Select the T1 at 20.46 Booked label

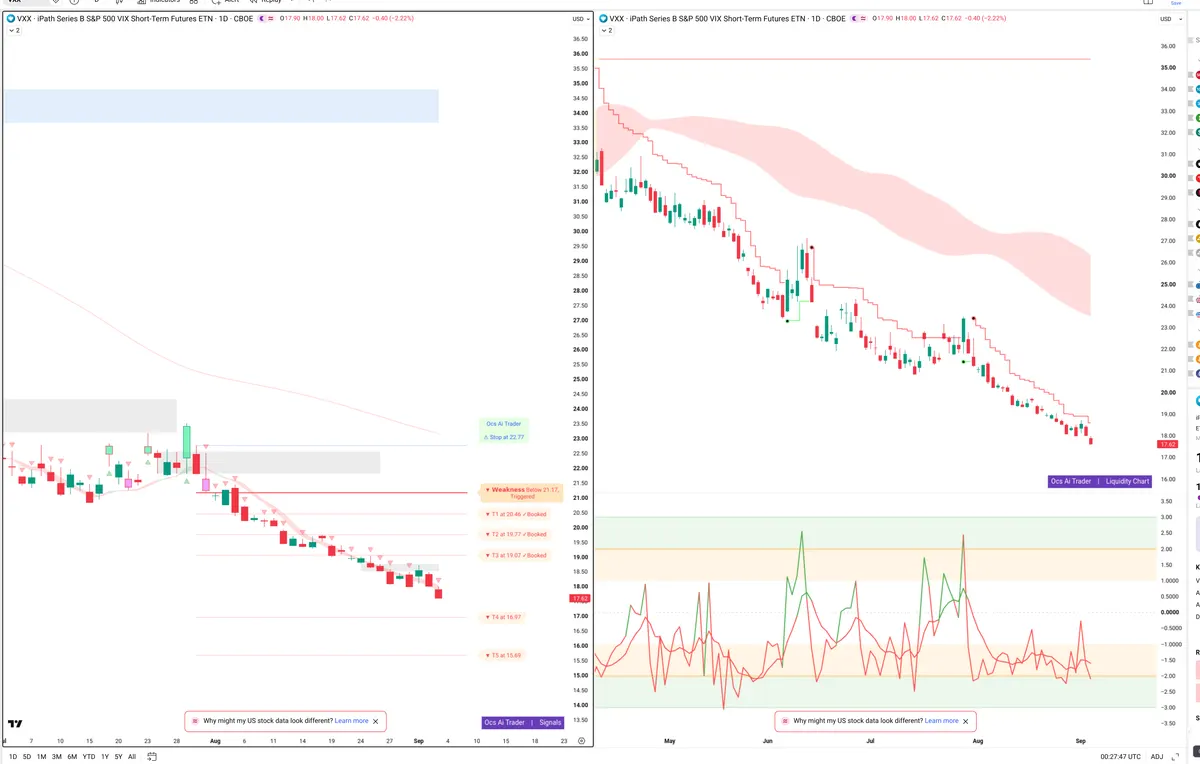click(x=515, y=514)
